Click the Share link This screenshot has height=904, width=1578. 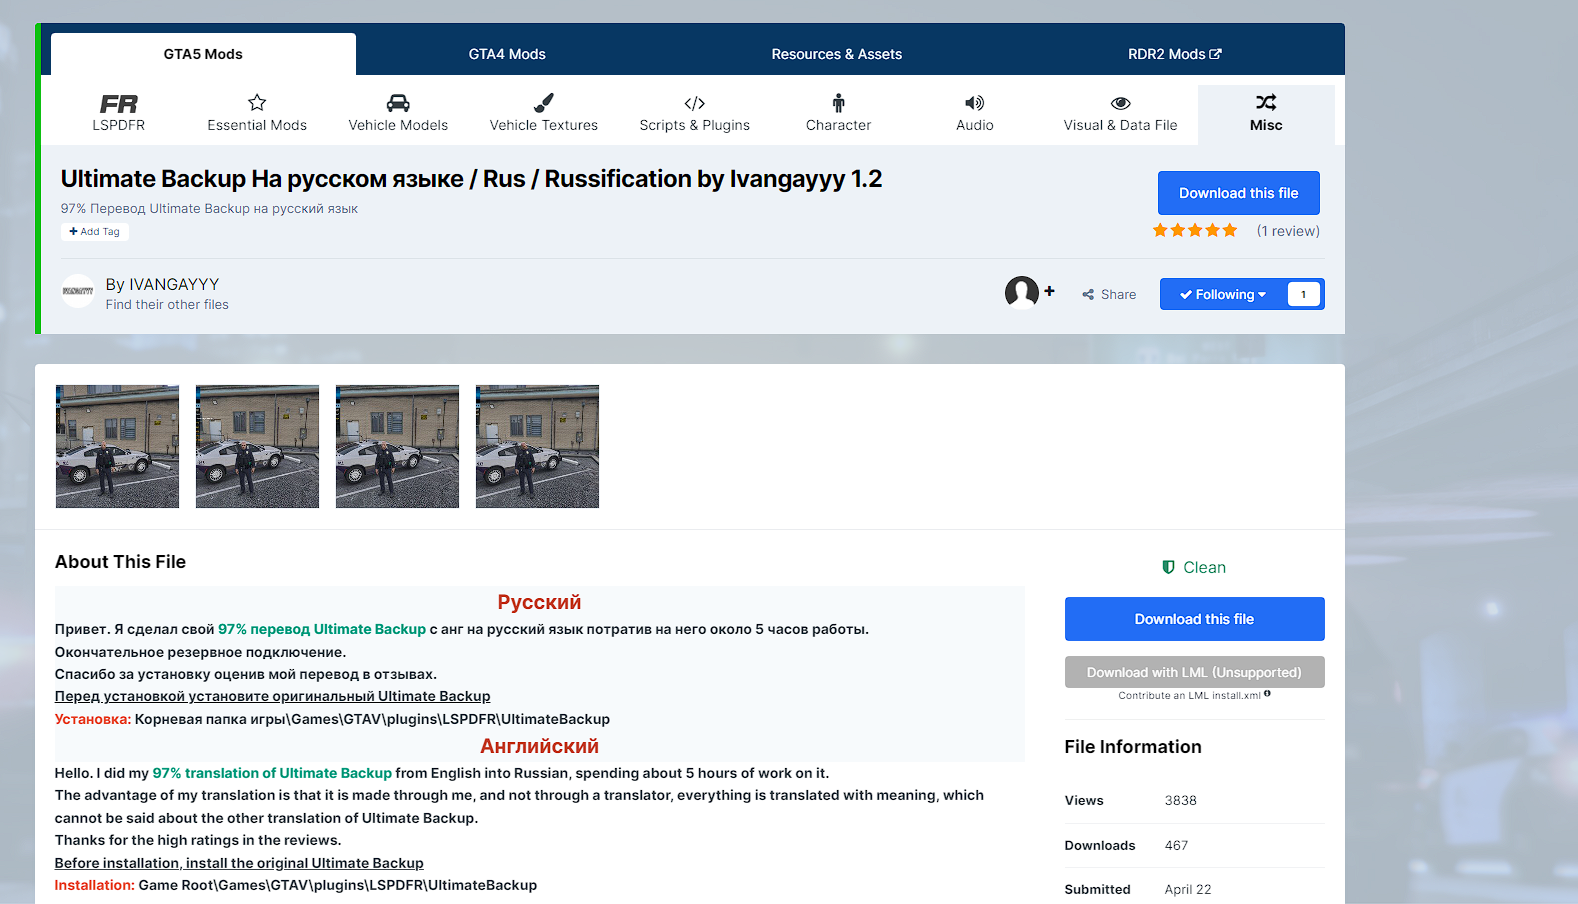(1109, 295)
